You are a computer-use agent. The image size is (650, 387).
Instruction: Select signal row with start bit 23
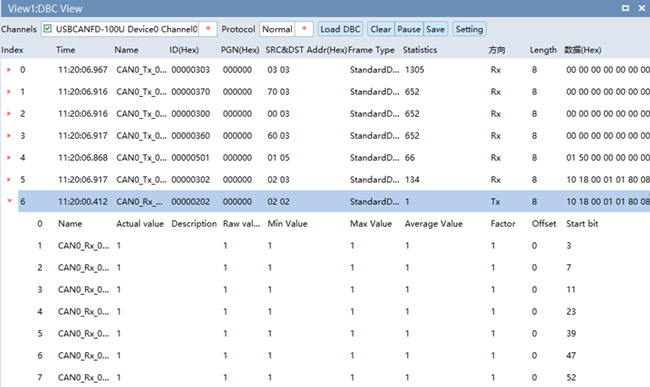point(334,311)
